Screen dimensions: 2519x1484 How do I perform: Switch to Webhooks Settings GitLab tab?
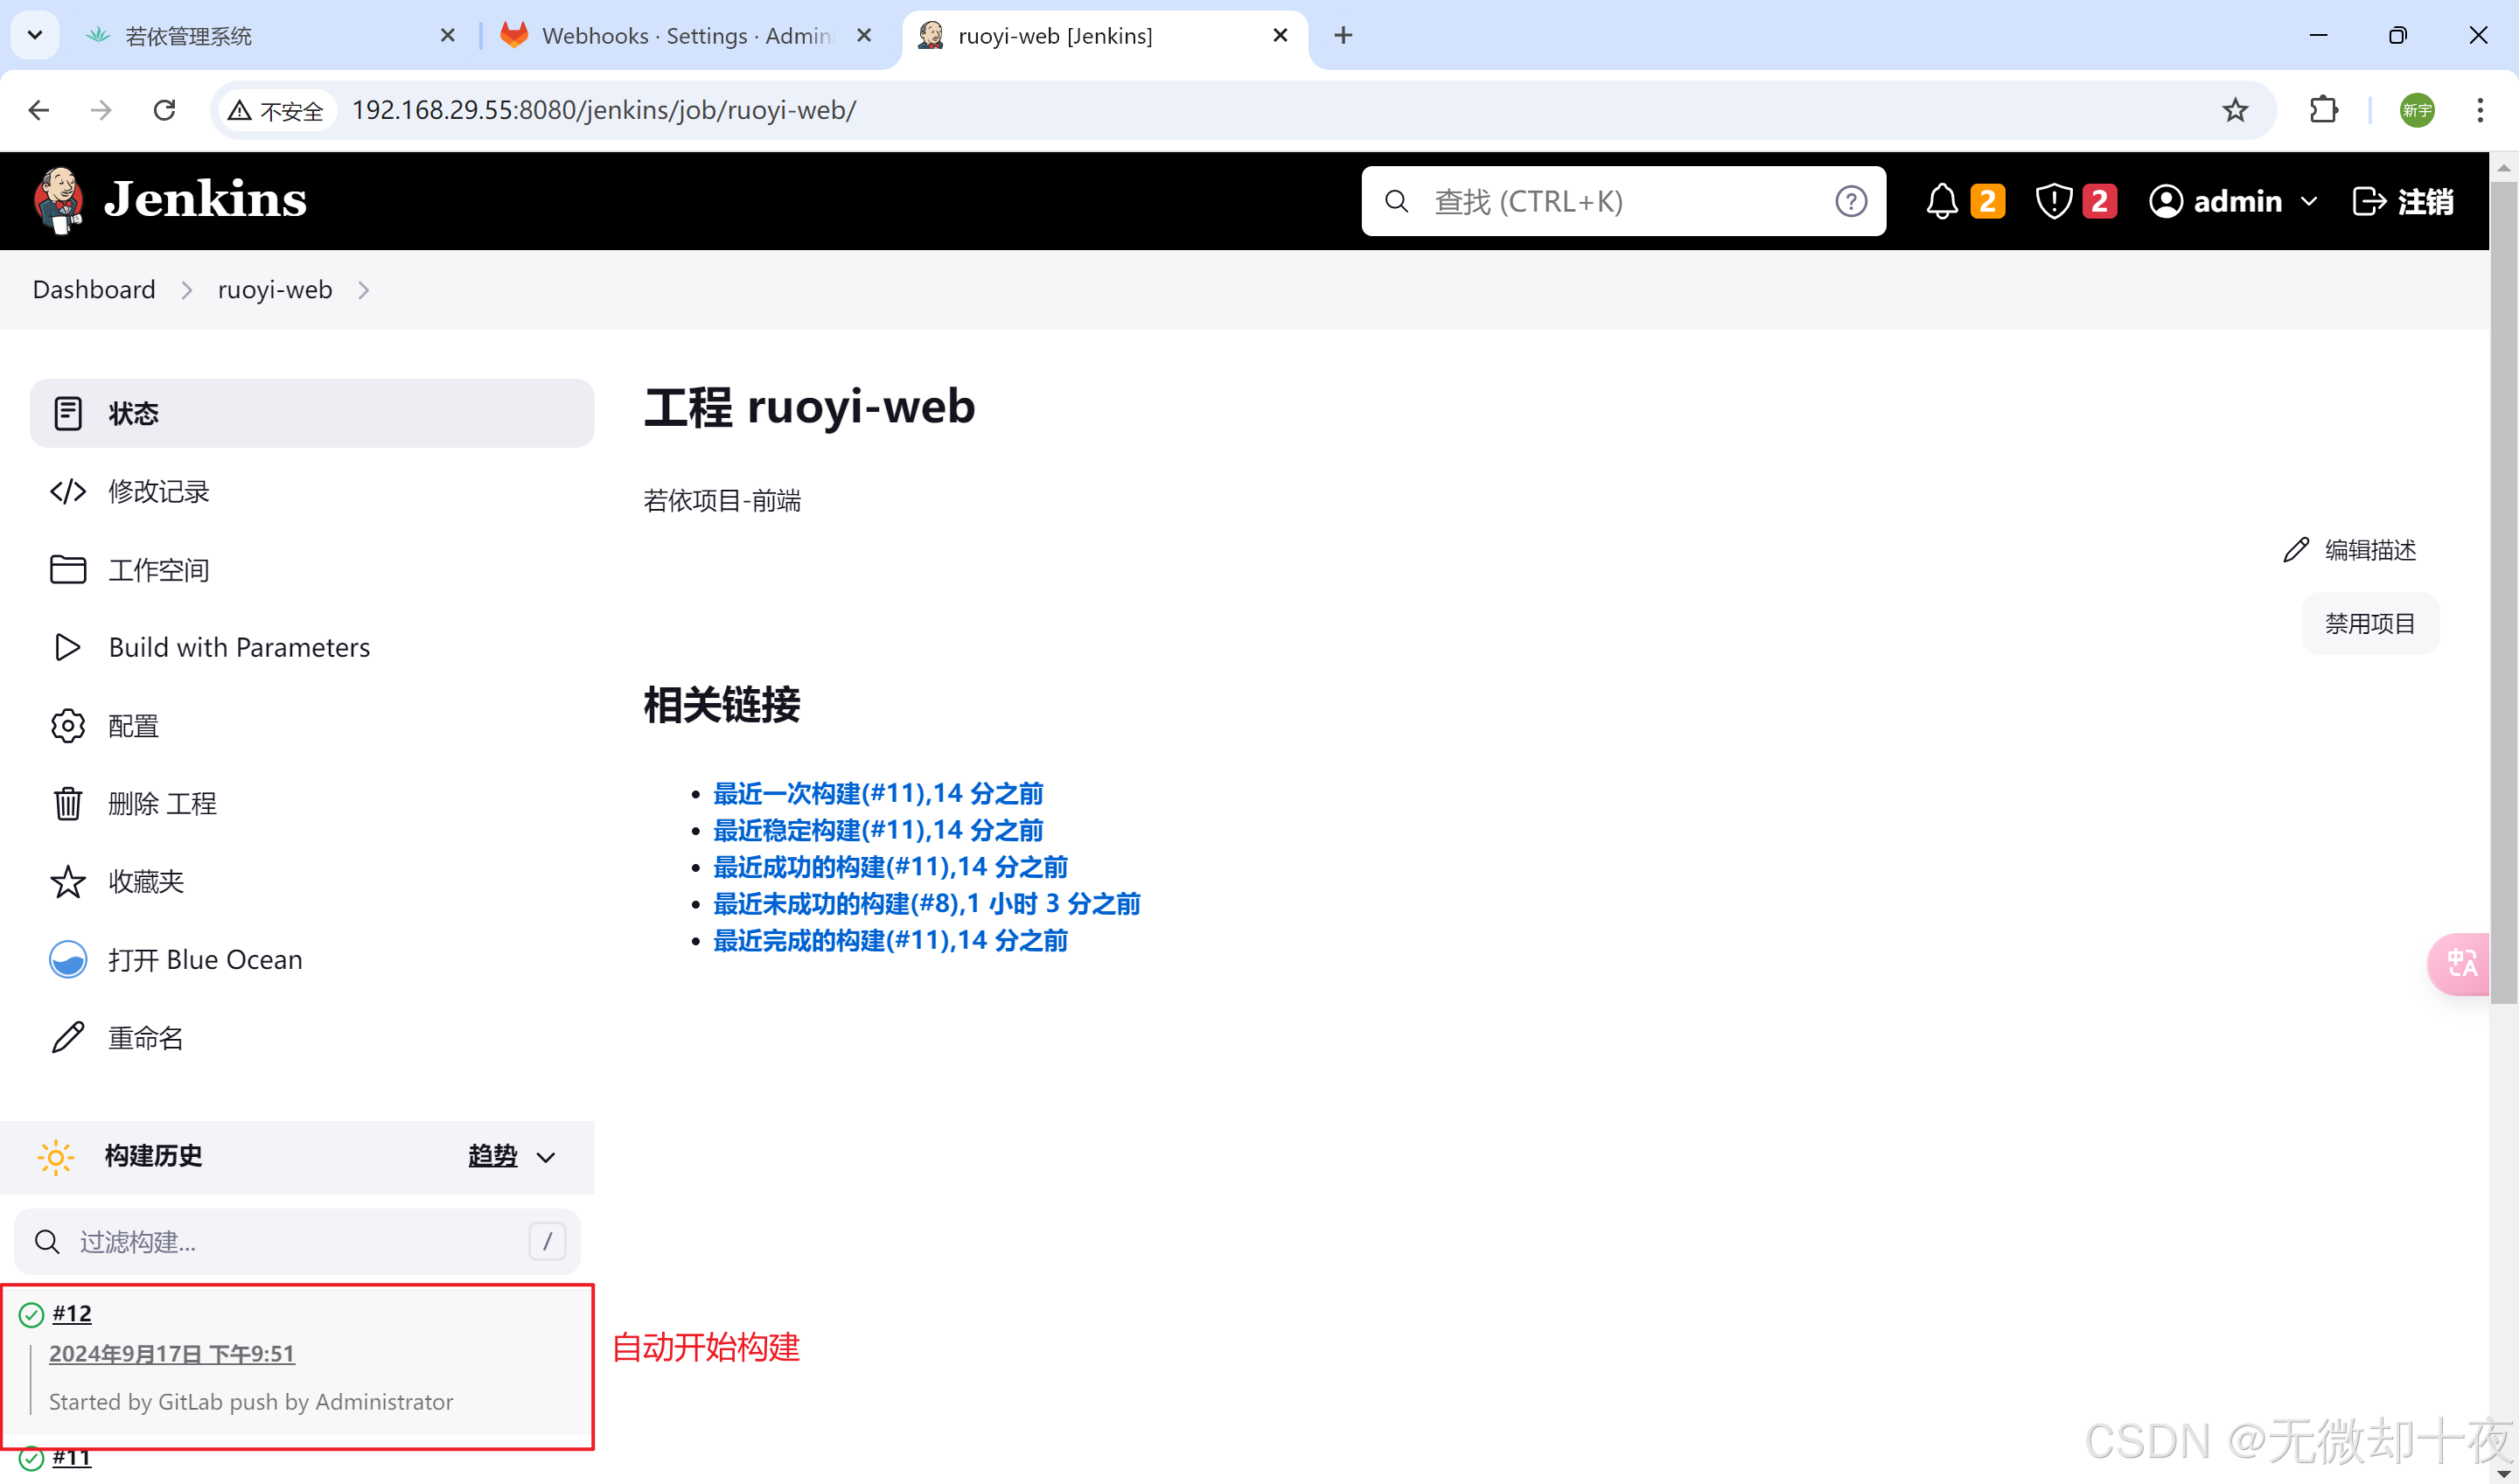[x=685, y=36]
